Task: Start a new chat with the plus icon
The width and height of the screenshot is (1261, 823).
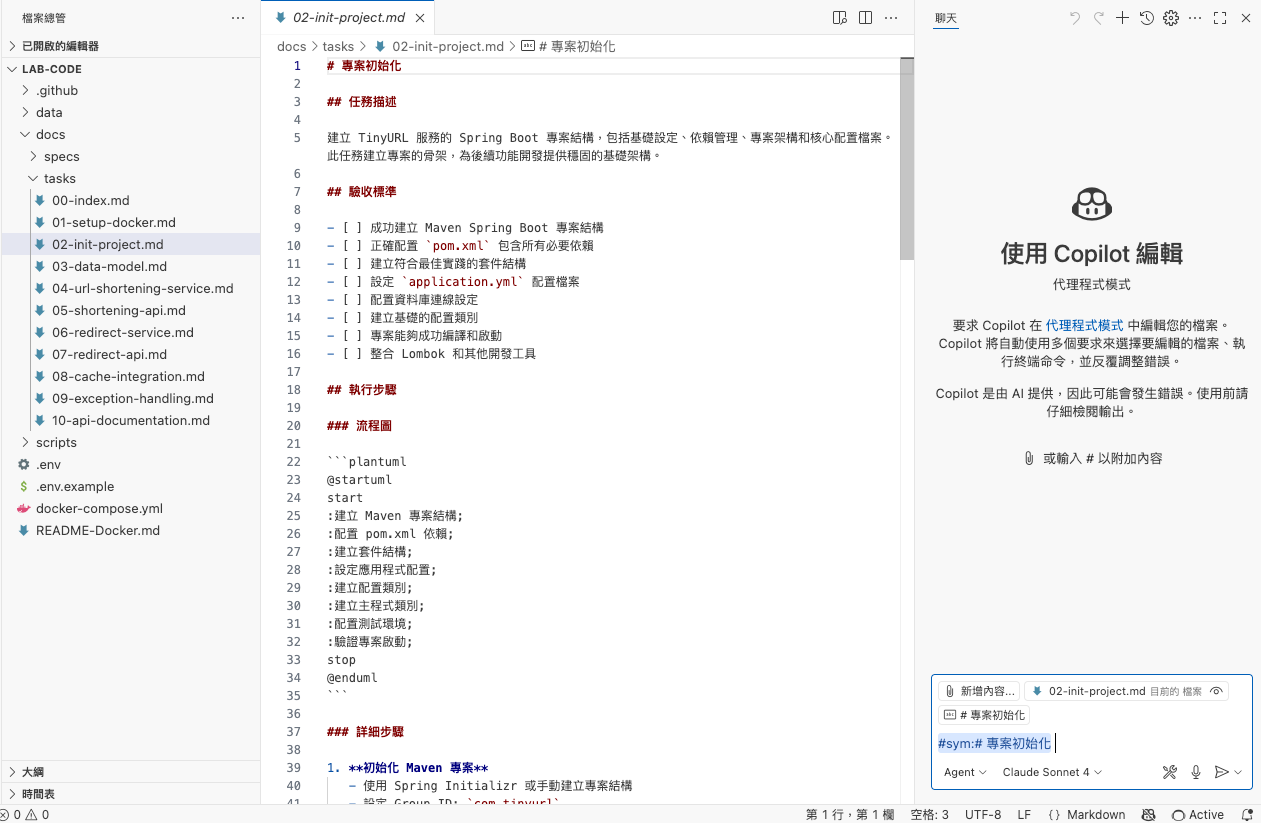Action: (1122, 17)
